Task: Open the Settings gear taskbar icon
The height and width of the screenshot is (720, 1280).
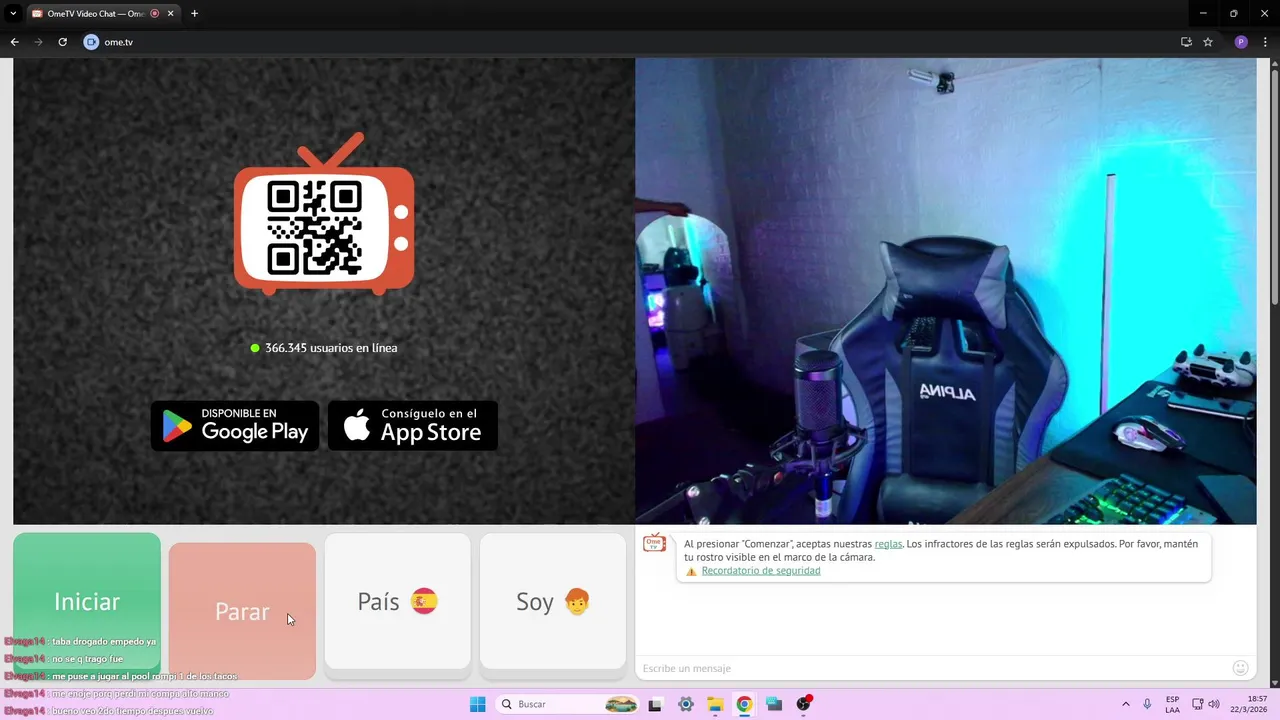Action: [685, 704]
